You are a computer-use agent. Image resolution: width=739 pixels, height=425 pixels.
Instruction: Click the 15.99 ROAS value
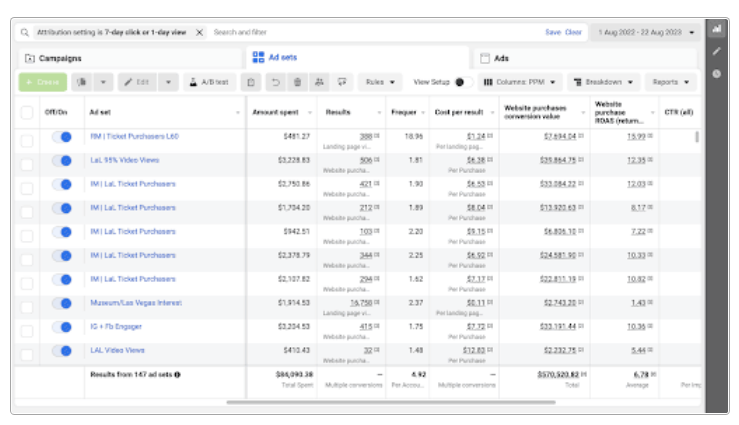(636, 136)
